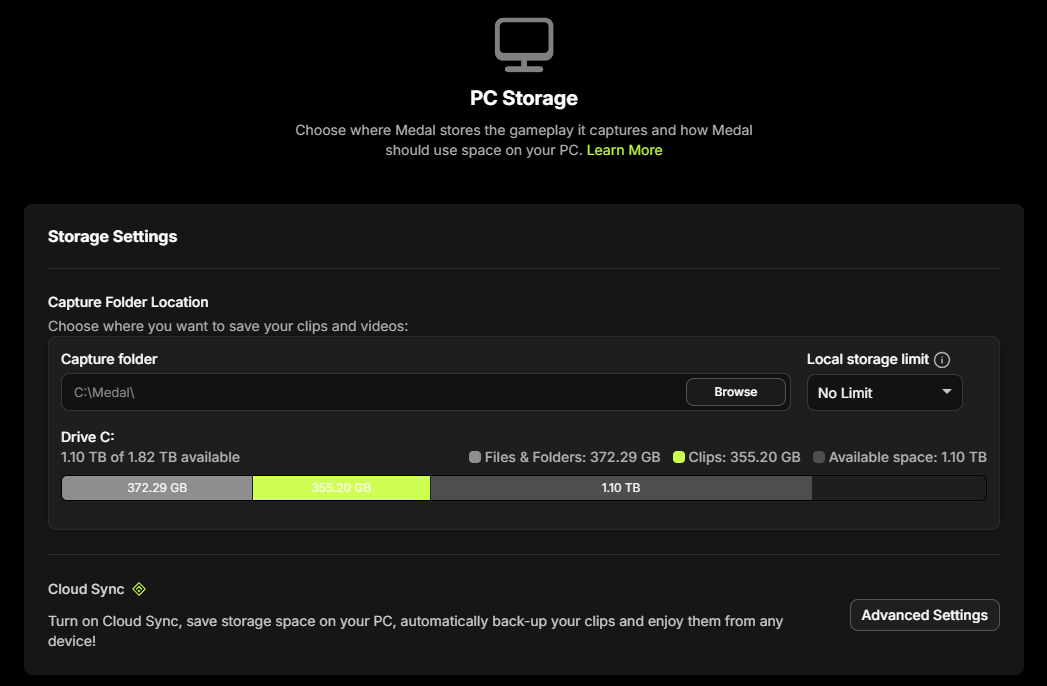Click the Cloud Sync label
This screenshot has height=686, width=1047.
(x=86, y=589)
